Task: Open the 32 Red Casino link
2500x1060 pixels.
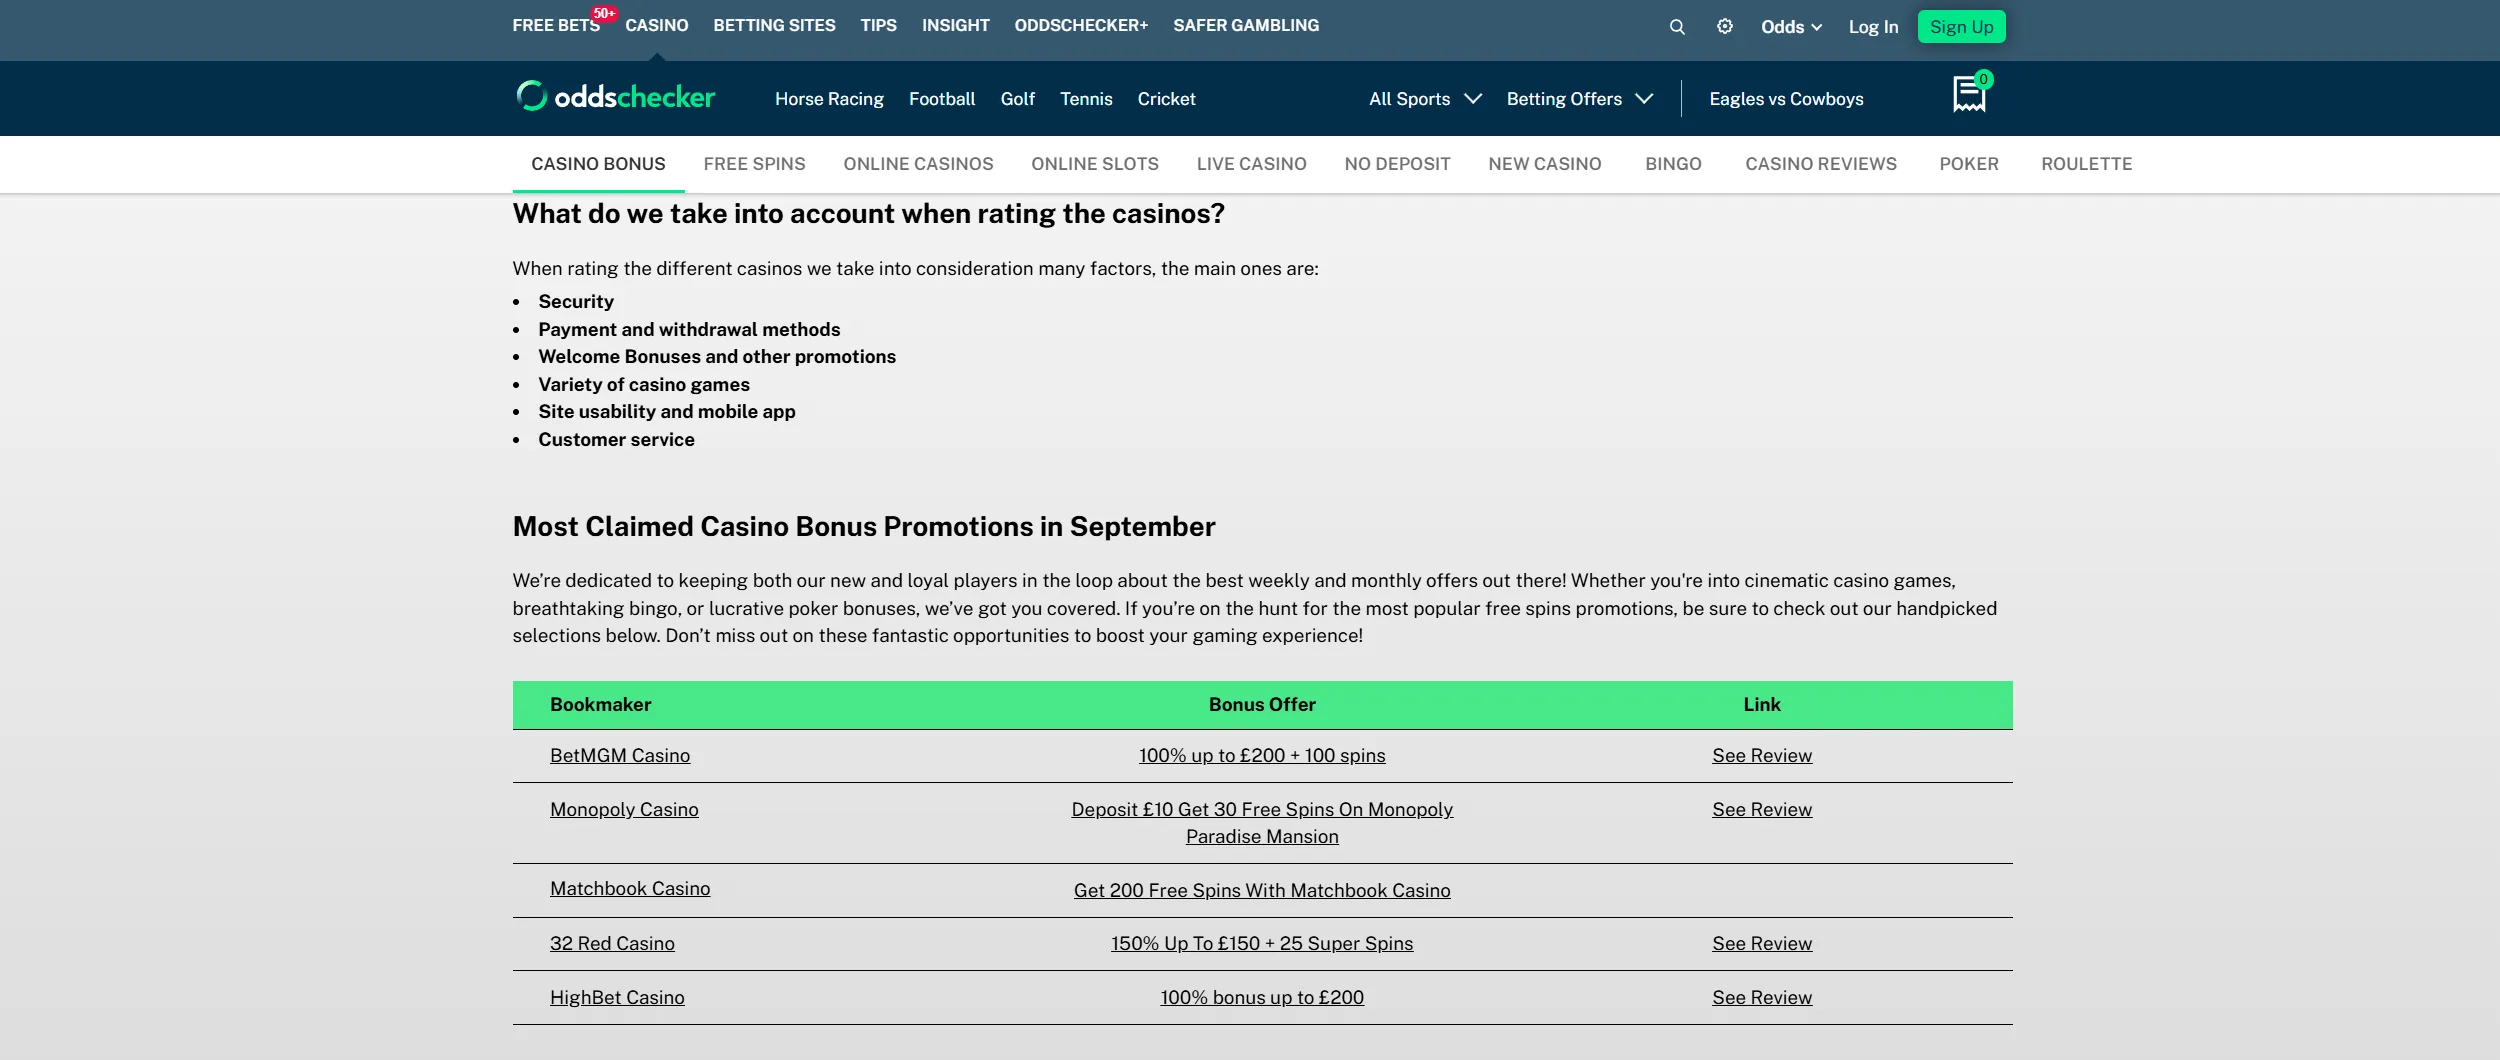Action: point(612,944)
